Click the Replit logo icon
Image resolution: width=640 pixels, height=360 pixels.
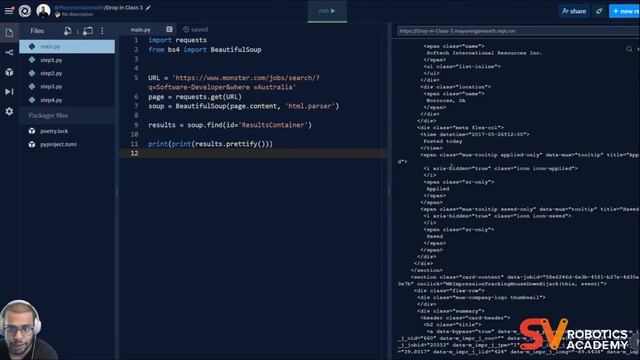(25, 11)
